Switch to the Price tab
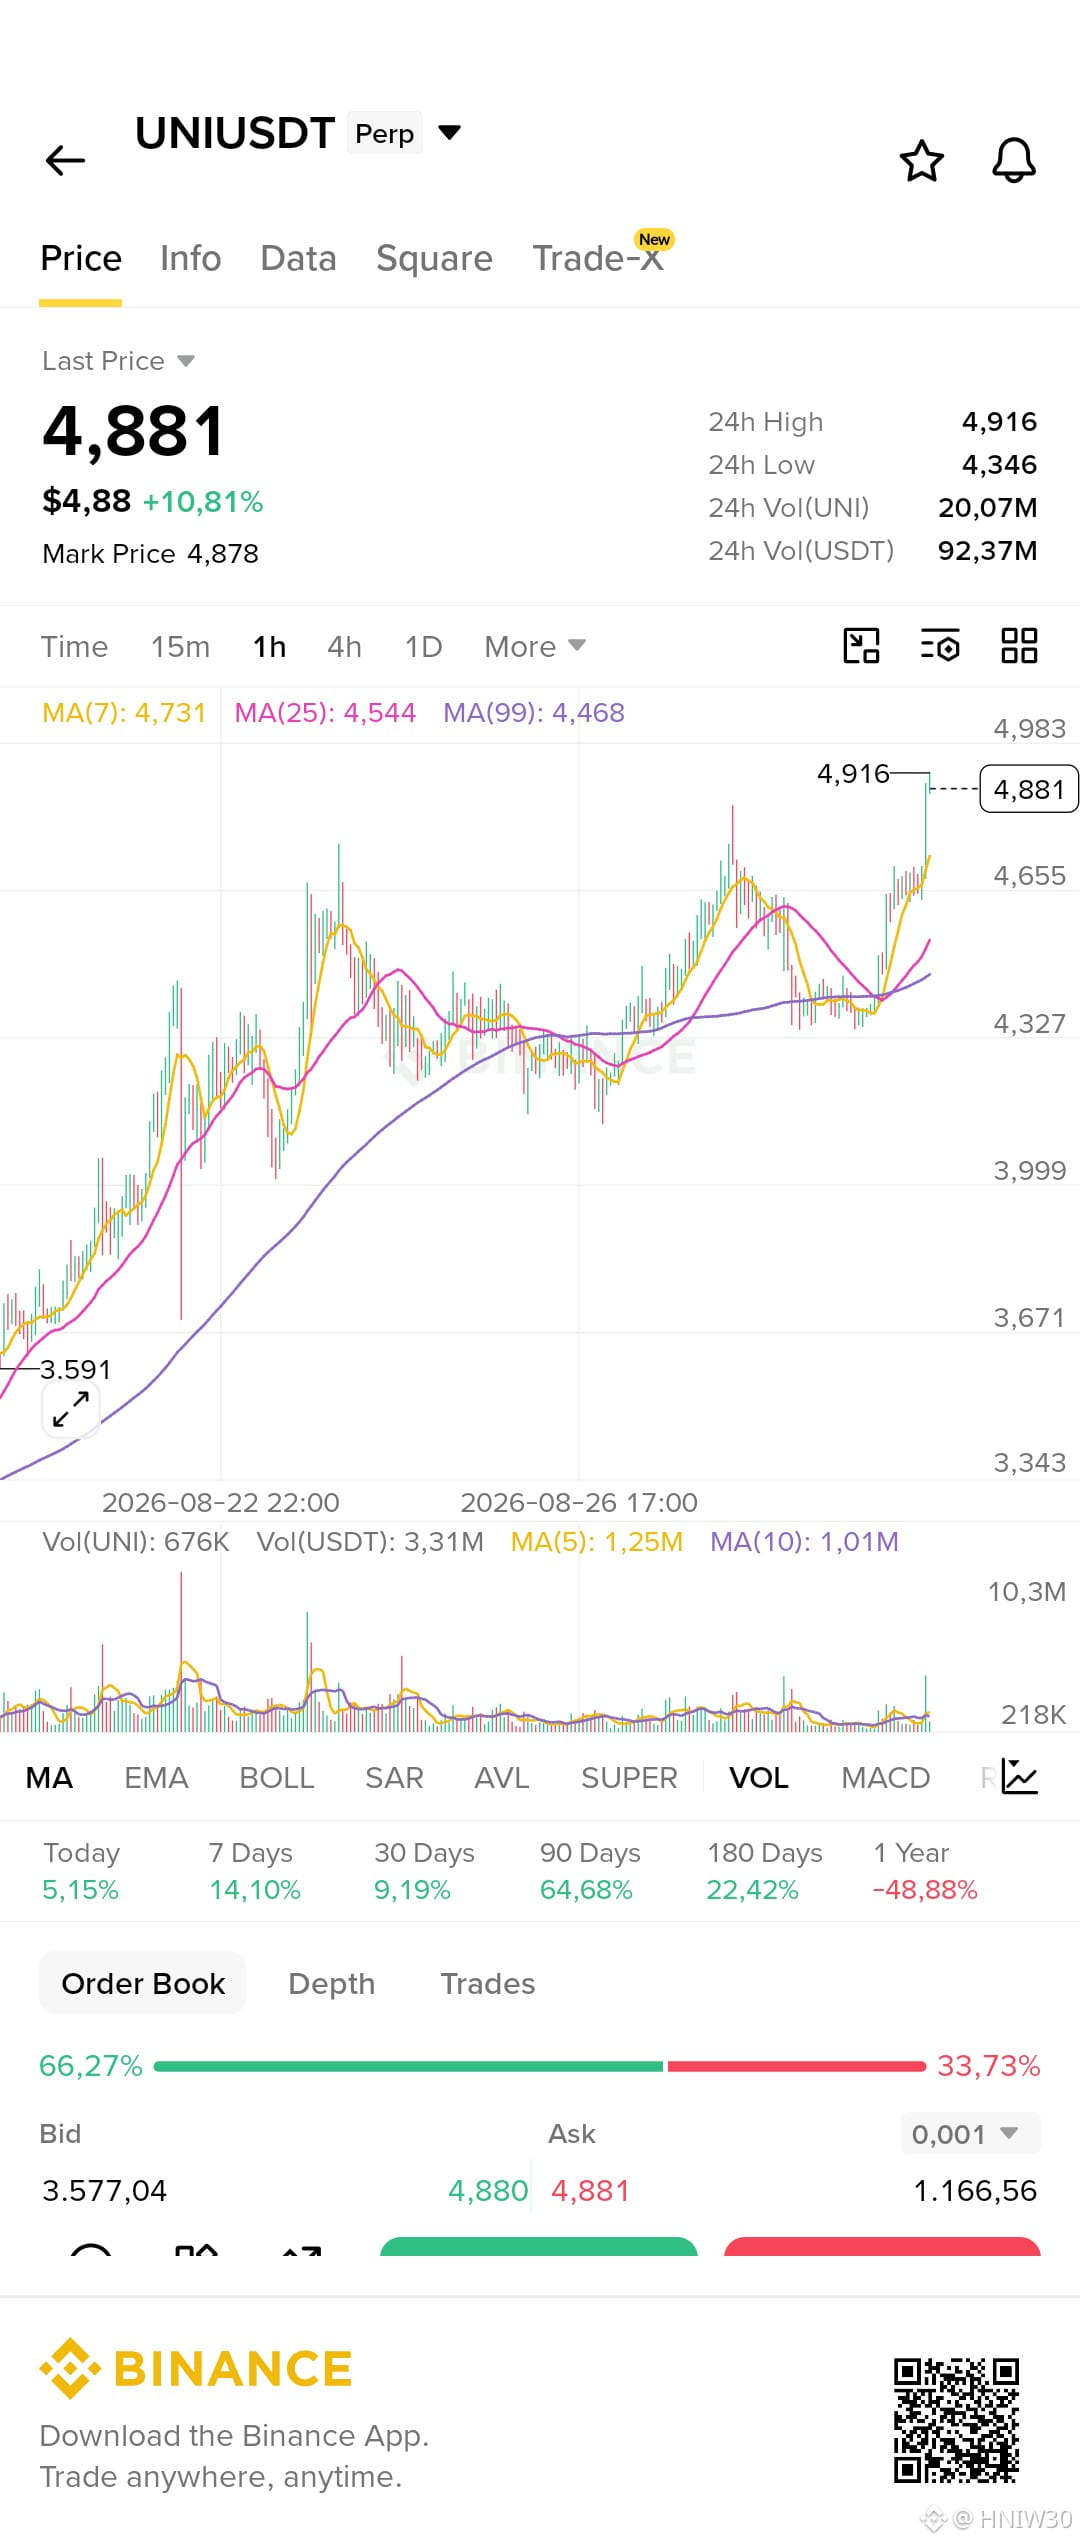Viewport: 1080px width, 2544px height. pyautogui.click(x=81, y=258)
